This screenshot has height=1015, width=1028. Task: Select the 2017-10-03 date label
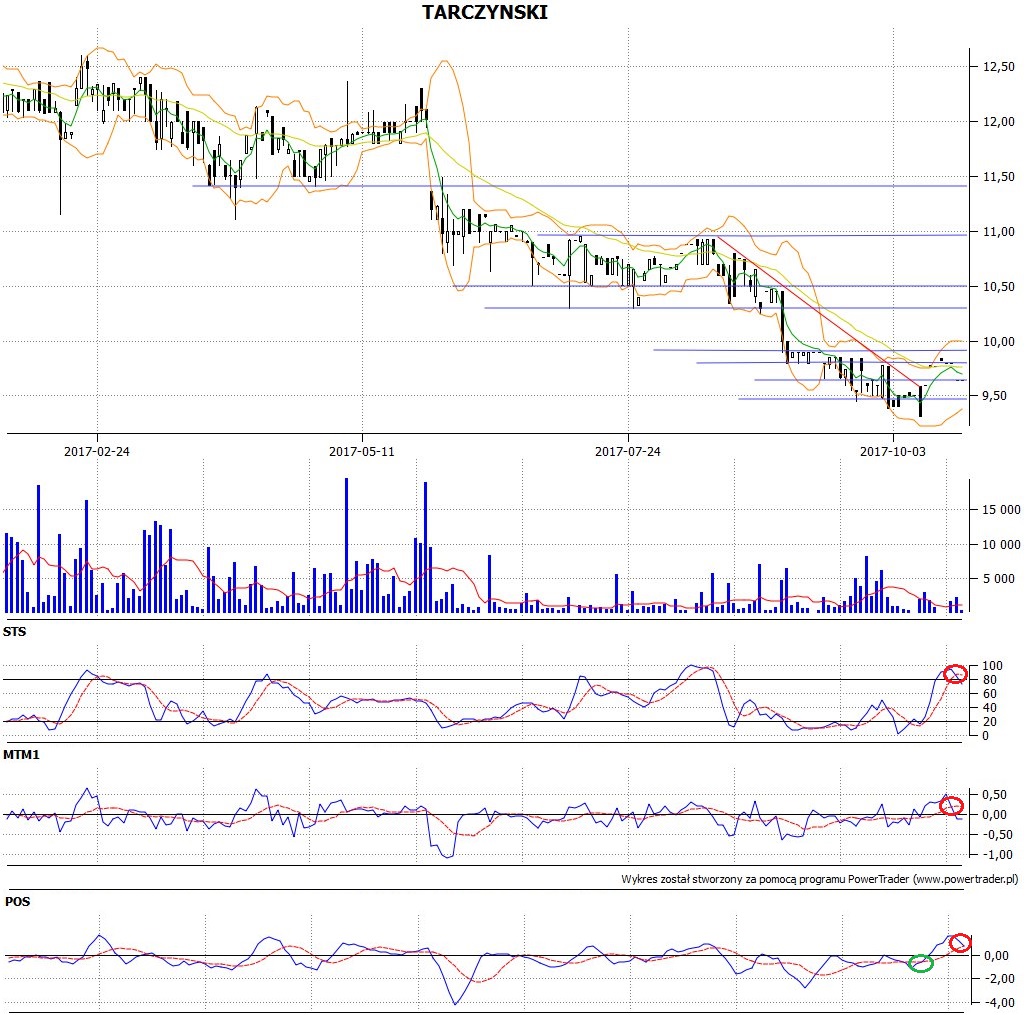click(892, 451)
